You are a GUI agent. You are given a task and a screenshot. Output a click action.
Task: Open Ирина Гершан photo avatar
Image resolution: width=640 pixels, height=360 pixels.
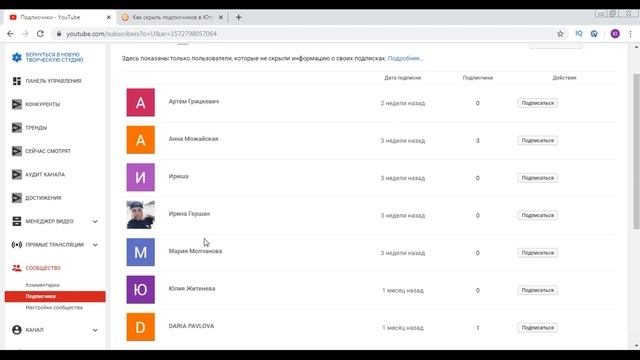(x=140, y=215)
